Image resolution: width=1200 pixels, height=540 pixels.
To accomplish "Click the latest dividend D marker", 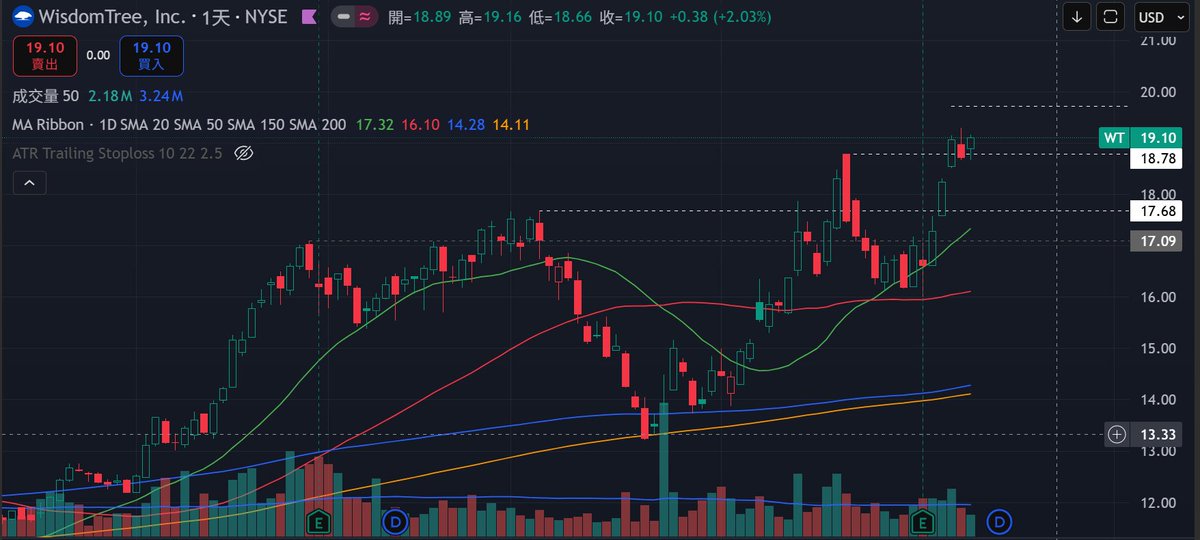I will 999,521.
